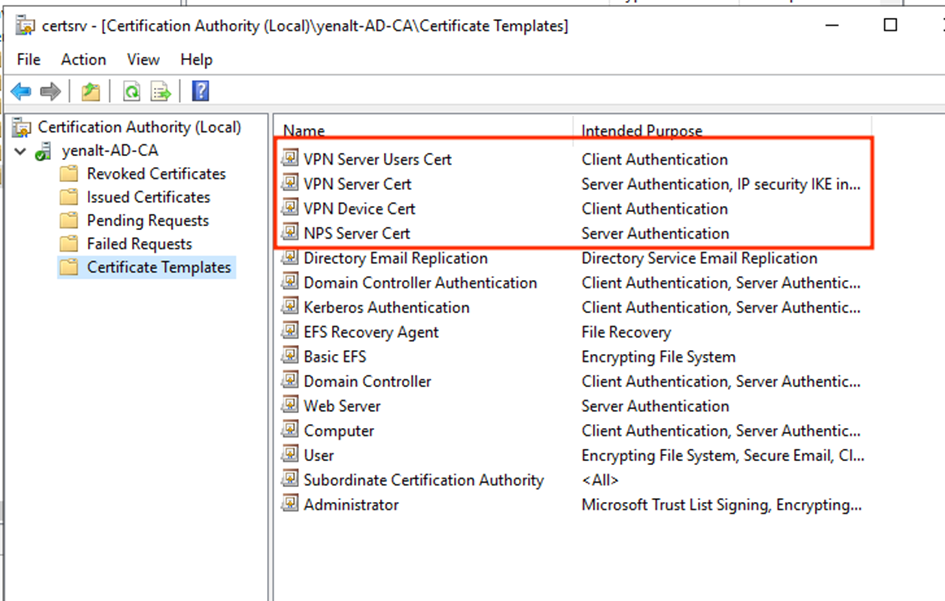Click the Forward arrow toolbar icon
The width and height of the screenshot is (945, 601).
[50, 92]
